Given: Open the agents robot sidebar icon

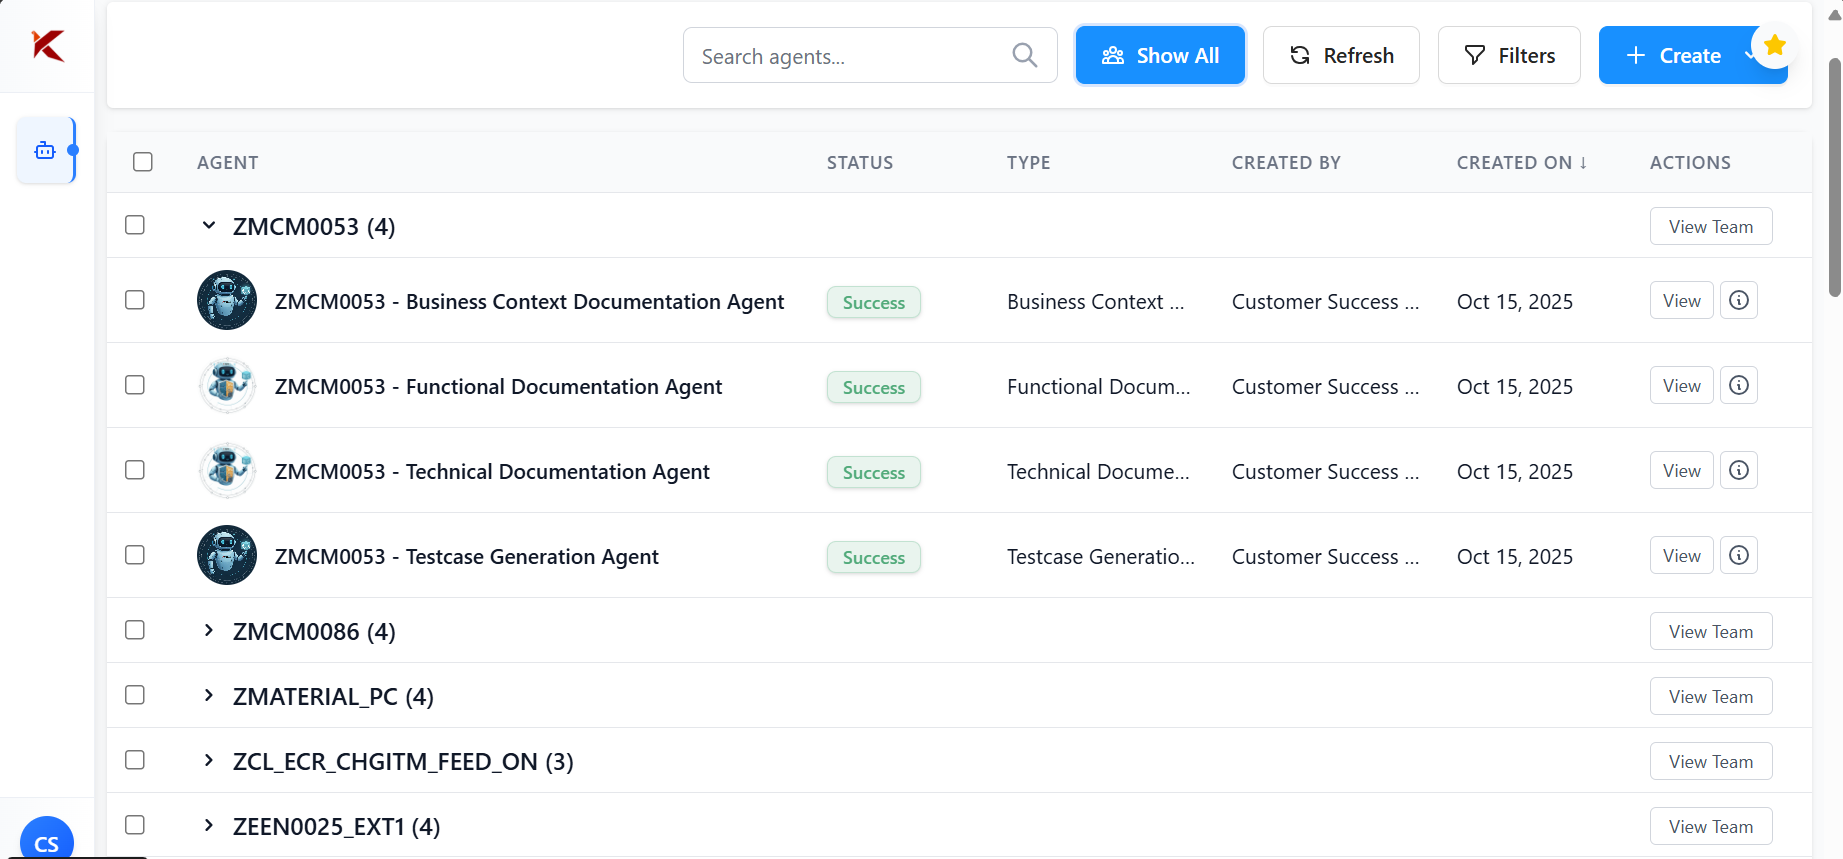Looking at the screenshot, I should tap(45, 150).
